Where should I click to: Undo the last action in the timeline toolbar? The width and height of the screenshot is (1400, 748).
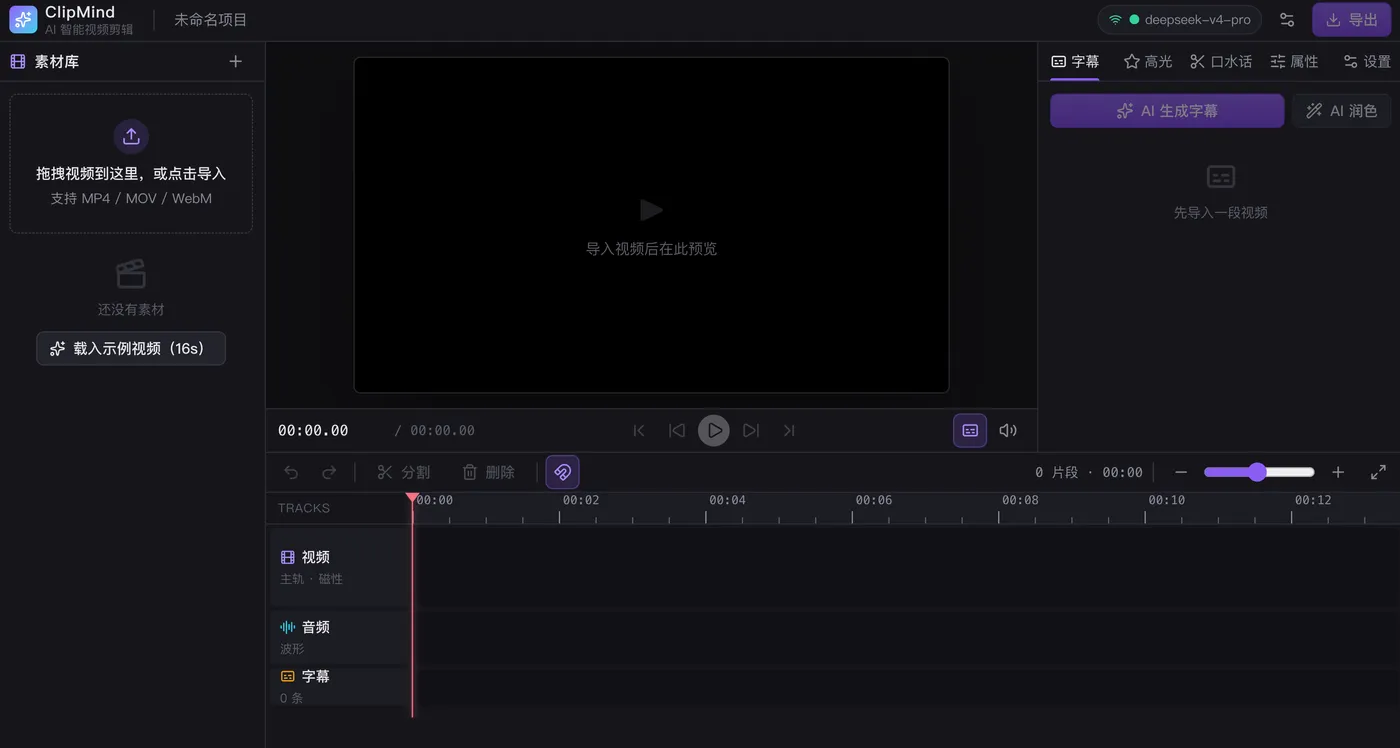(x=291, y=472)
